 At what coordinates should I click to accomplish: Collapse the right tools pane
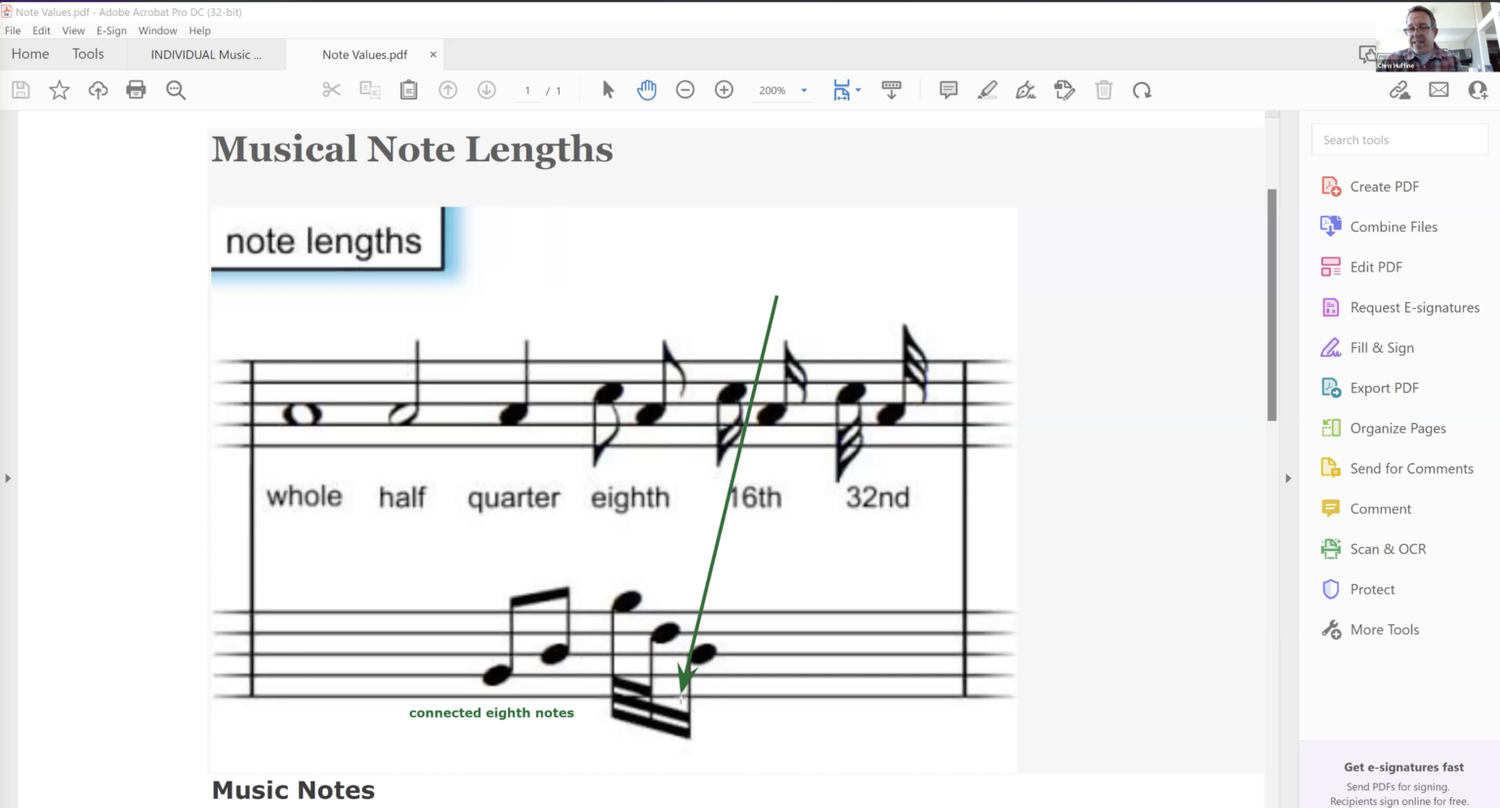(1288, 478)
